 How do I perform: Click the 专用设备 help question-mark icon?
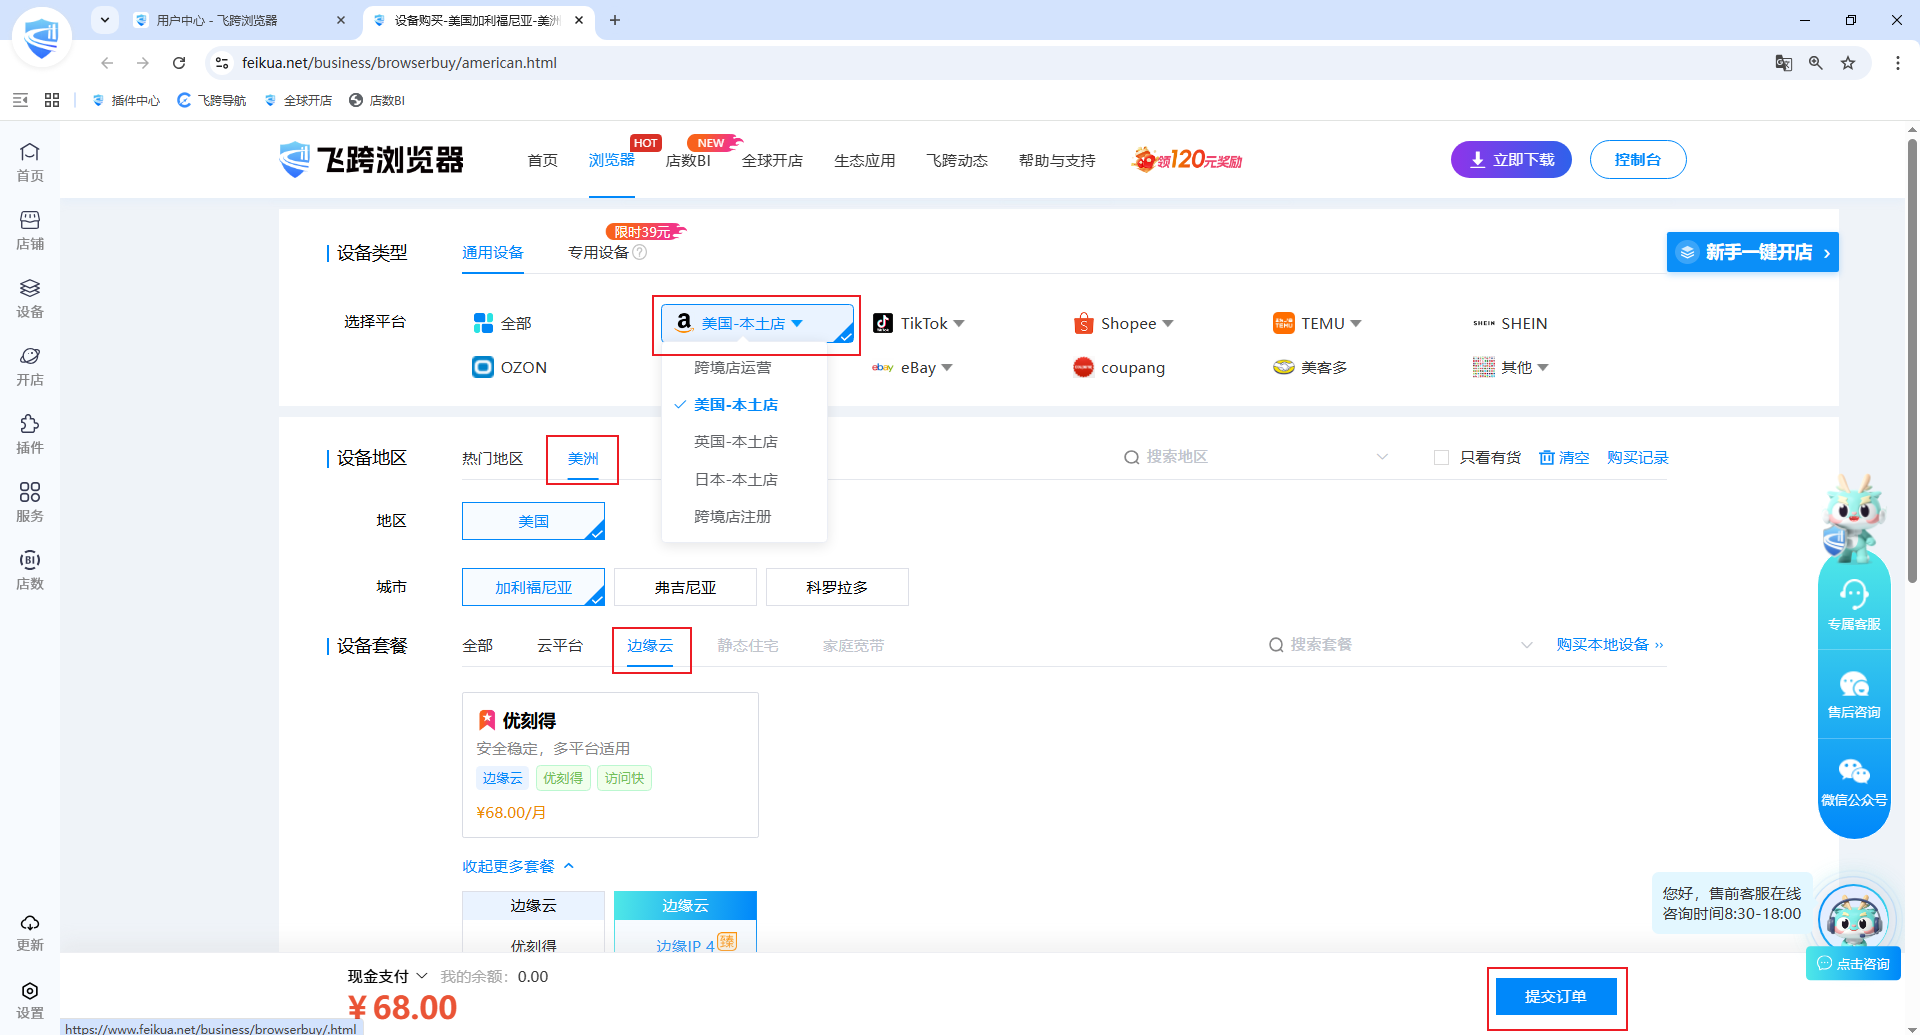point(640,252)
